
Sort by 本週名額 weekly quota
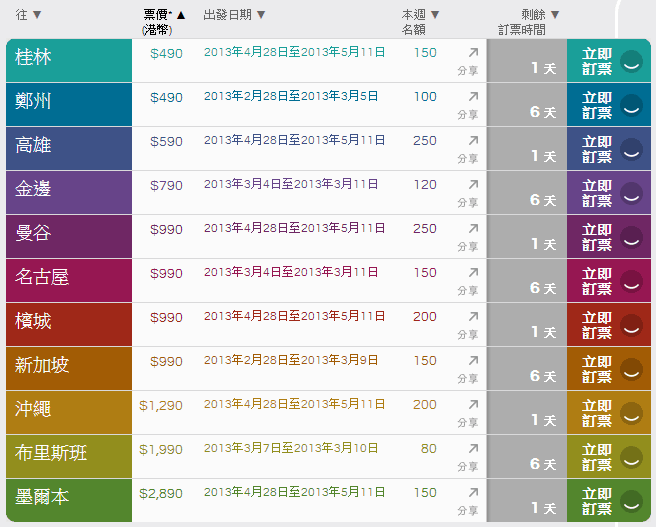(420, 15)
